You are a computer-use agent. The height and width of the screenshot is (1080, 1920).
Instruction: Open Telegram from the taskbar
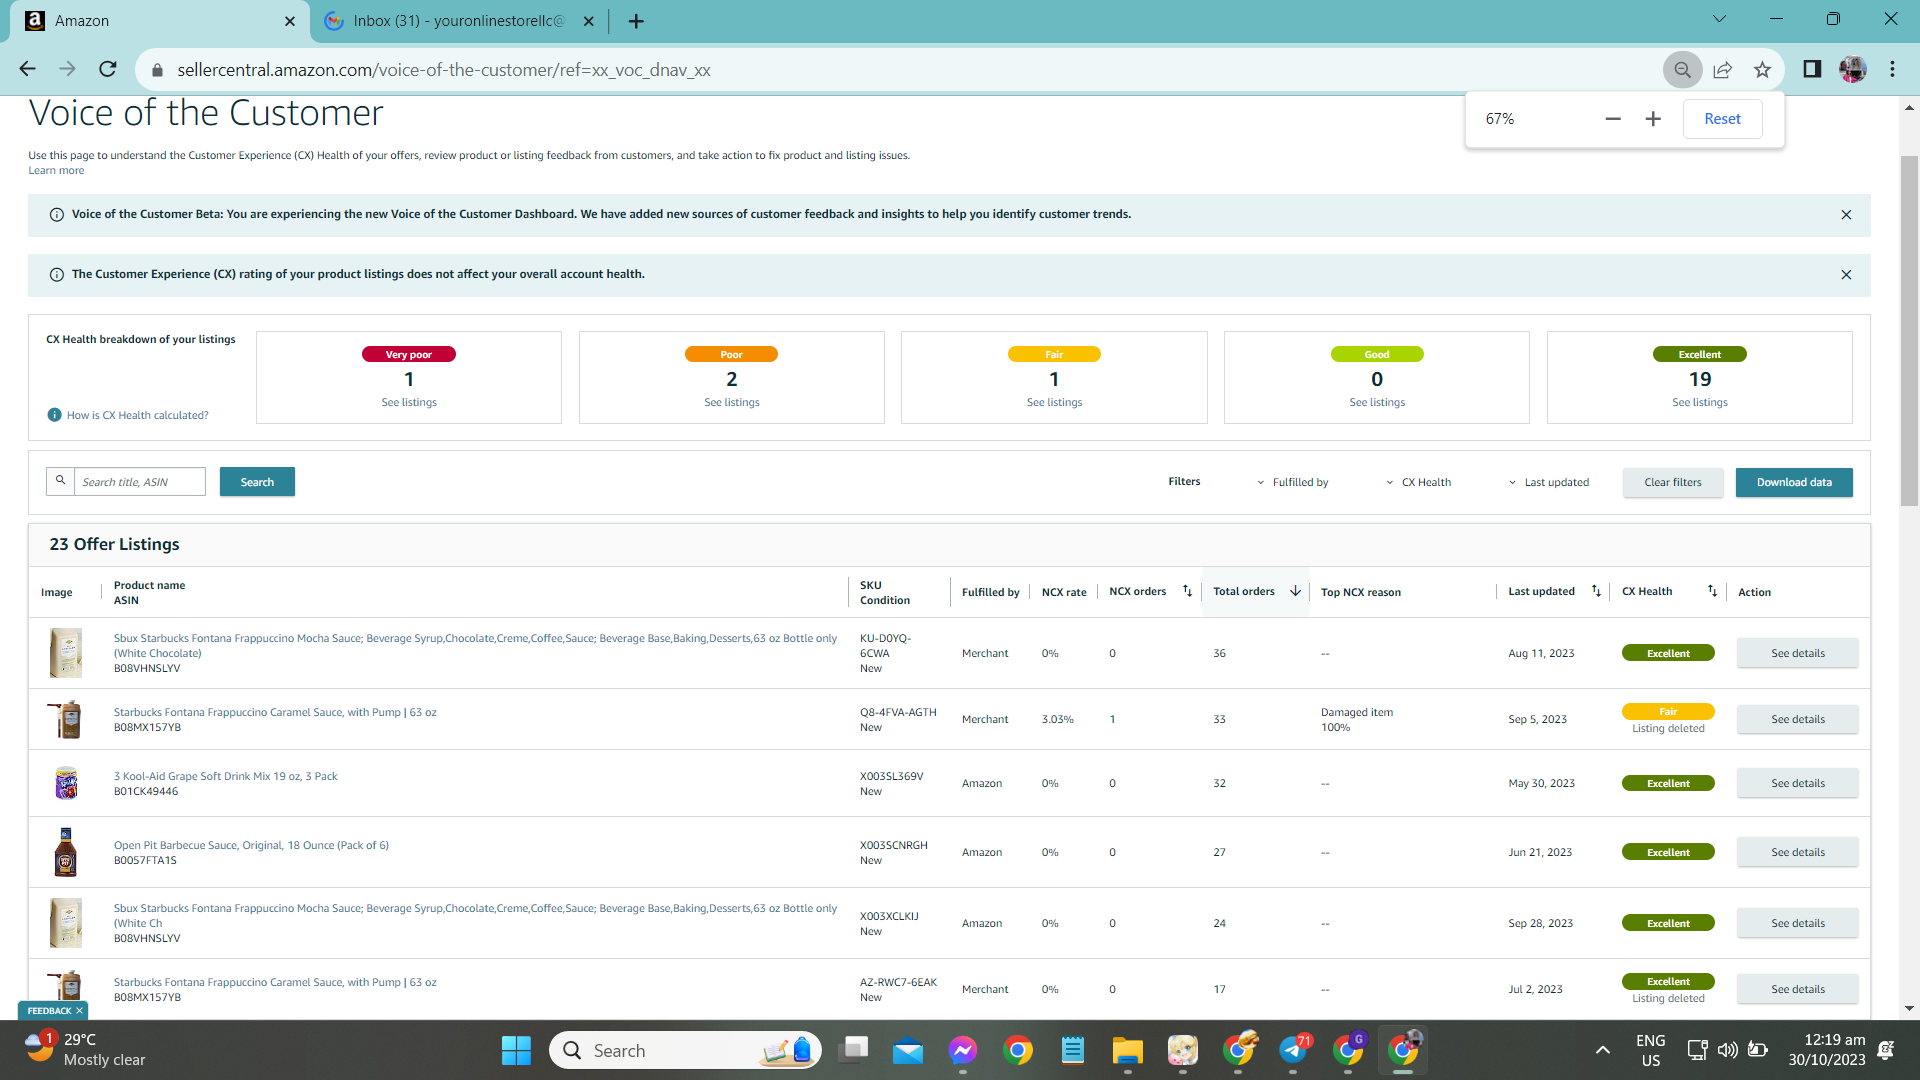(x=1293, y=1050)
